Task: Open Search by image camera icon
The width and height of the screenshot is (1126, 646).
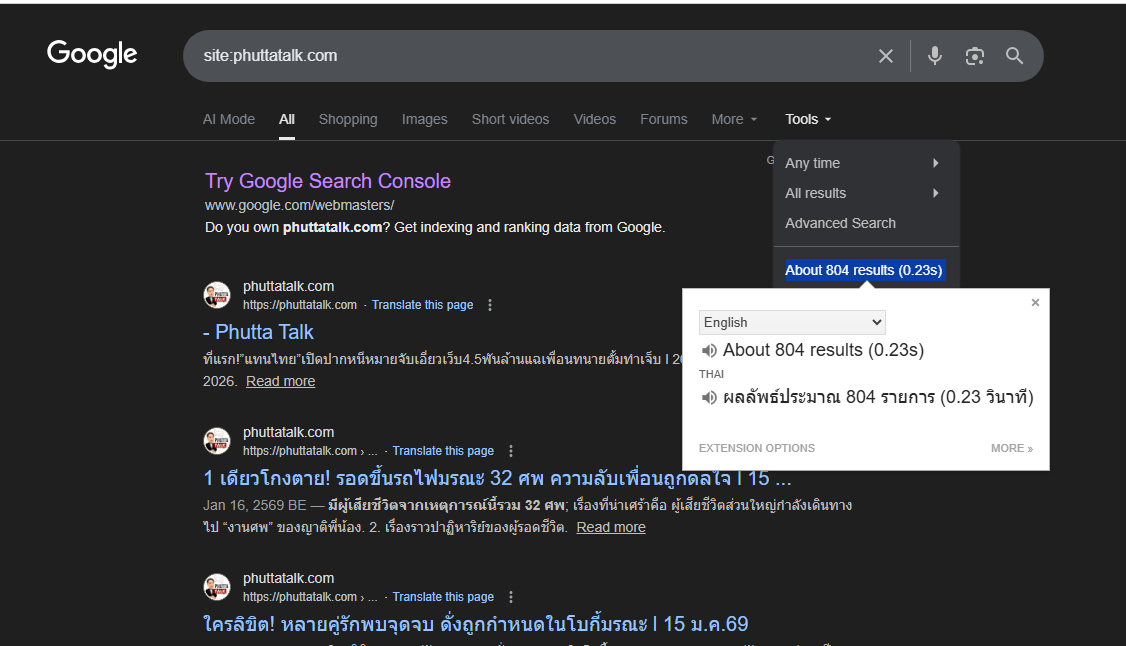Action: coord(975,56)
